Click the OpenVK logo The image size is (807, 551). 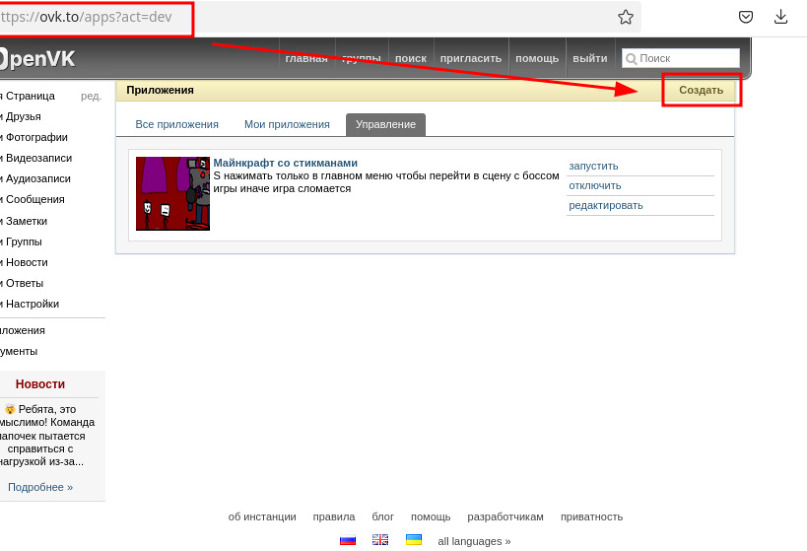38,59
